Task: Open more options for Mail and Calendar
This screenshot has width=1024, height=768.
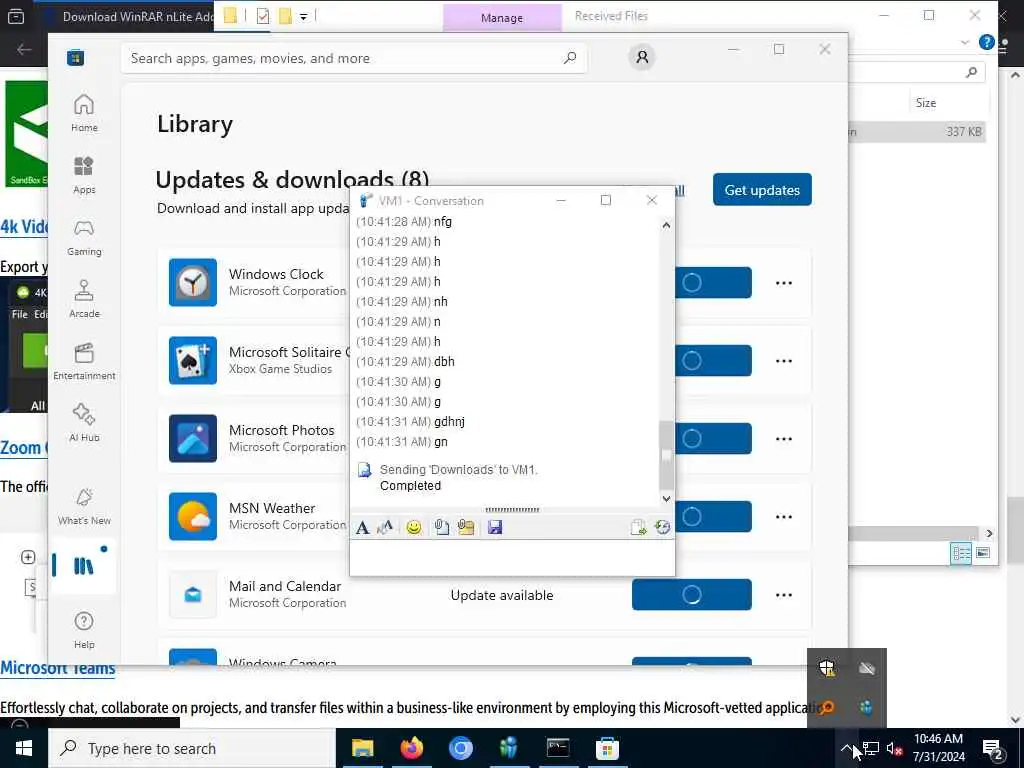Action: coord(784,595)
